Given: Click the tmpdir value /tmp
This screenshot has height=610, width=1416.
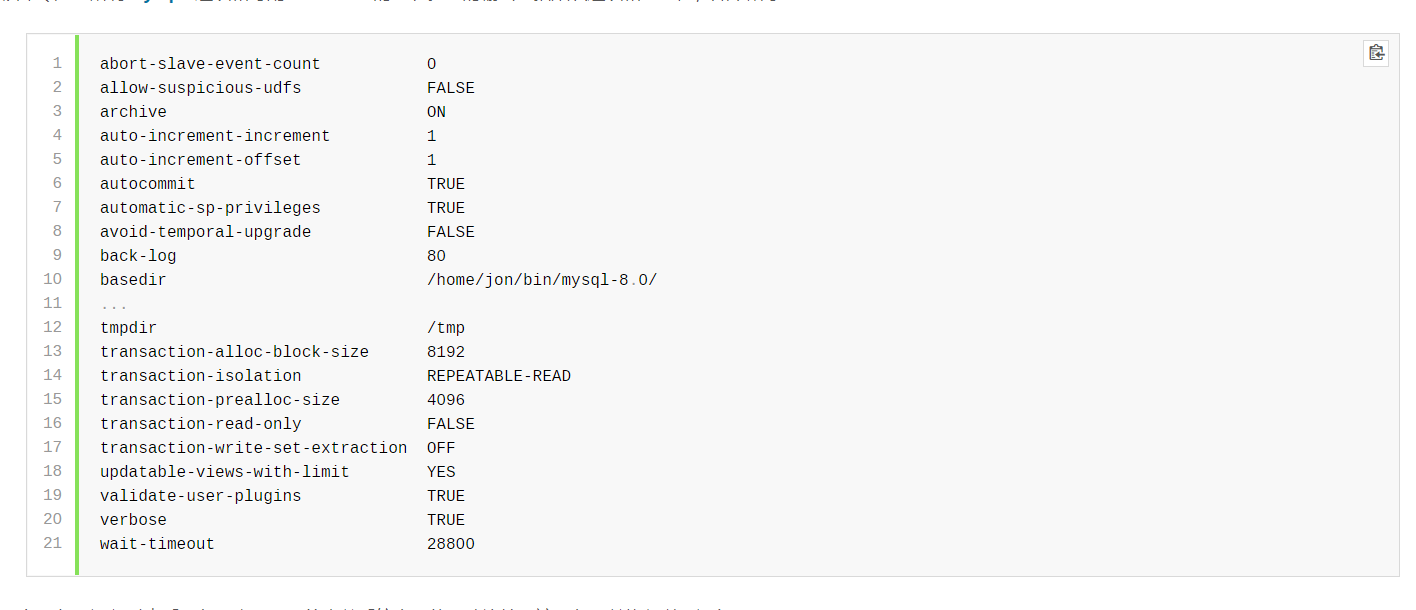Looking at the screenshot, I should (x=446, y=328).
